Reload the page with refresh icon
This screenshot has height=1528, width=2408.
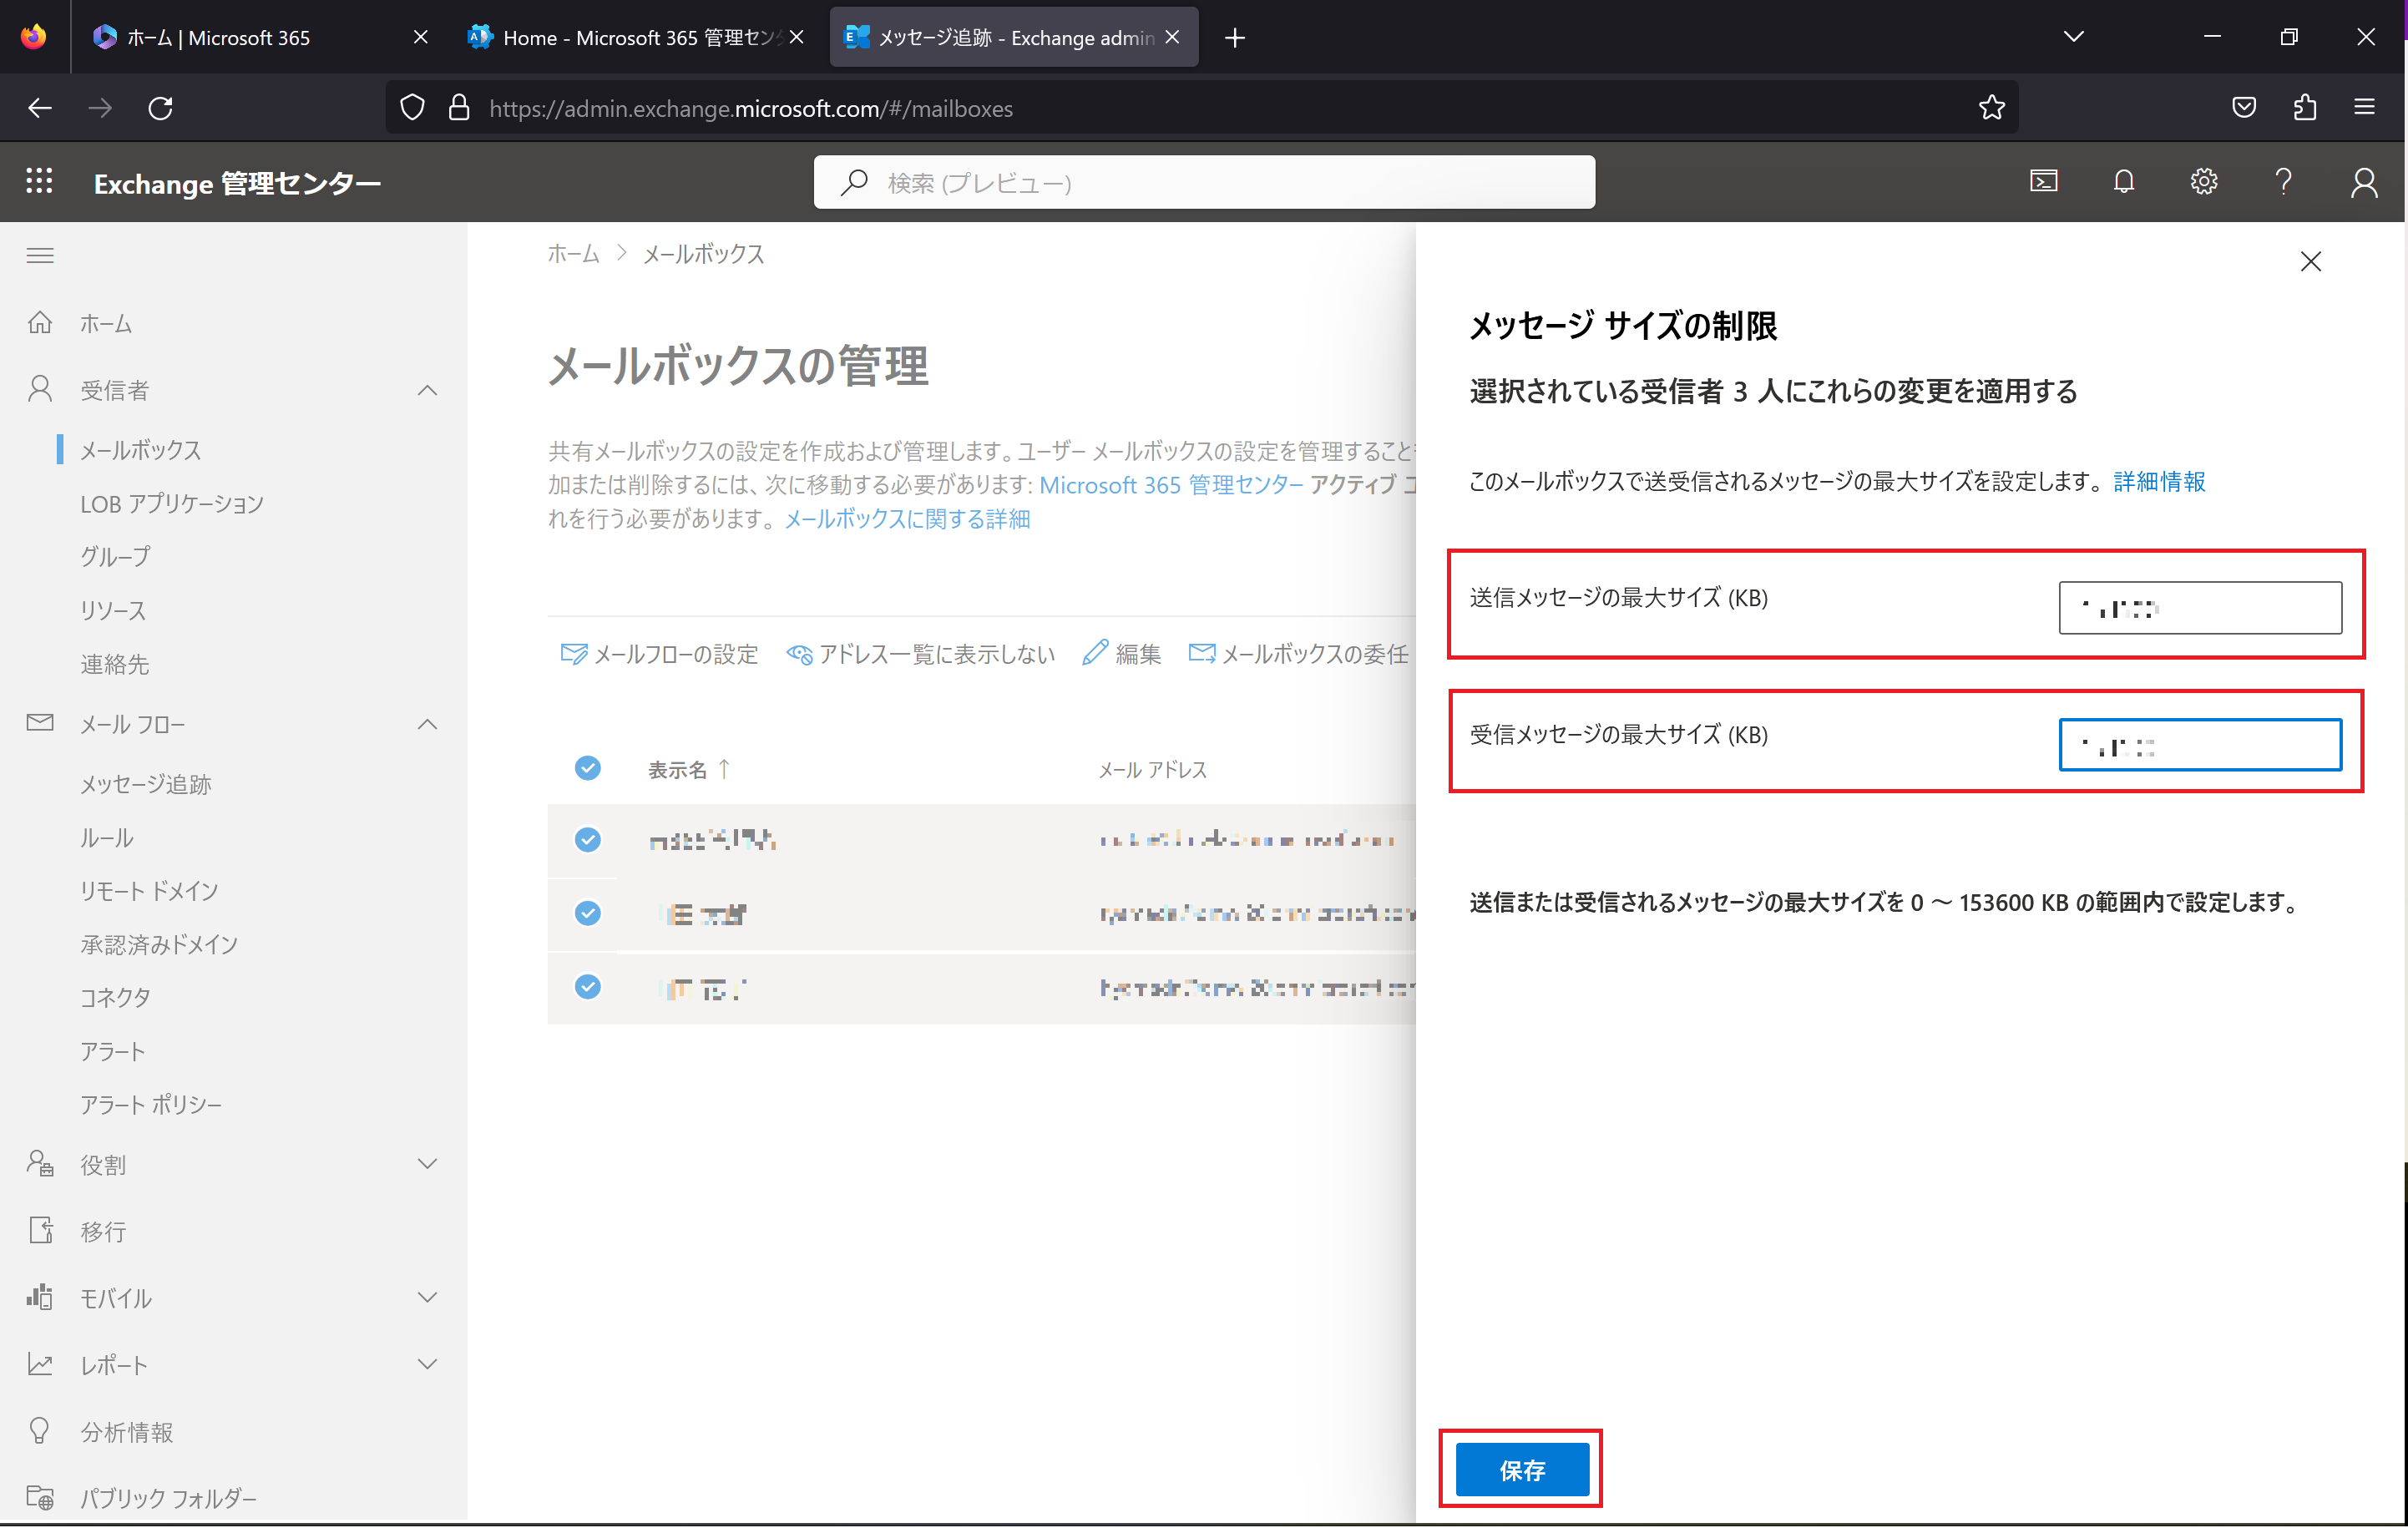tap(161, 108)
